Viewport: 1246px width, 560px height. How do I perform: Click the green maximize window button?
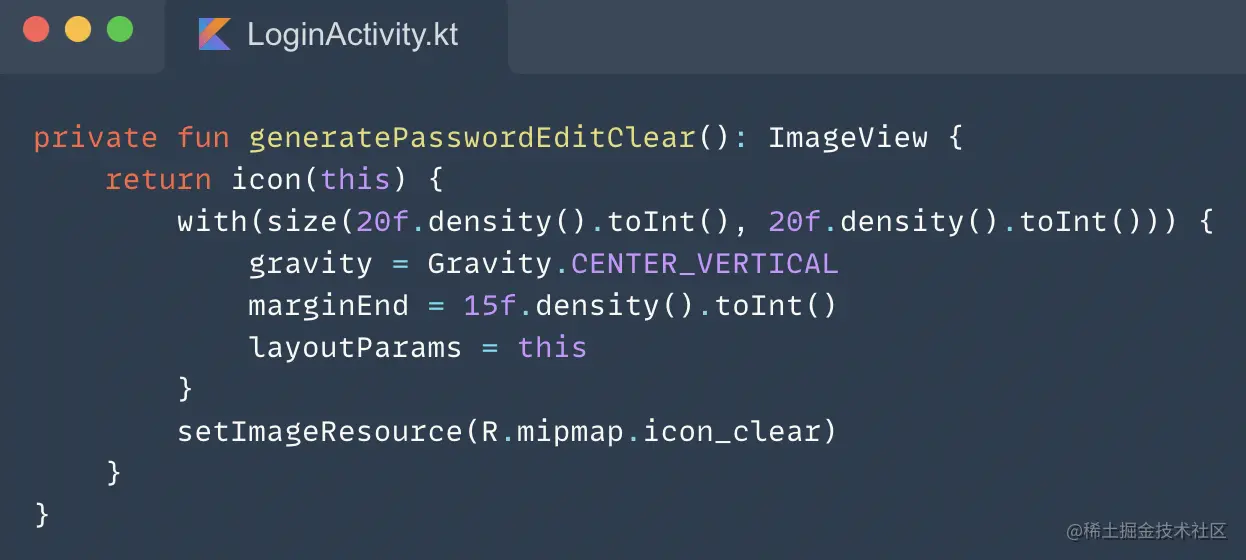tap(120, 30)
